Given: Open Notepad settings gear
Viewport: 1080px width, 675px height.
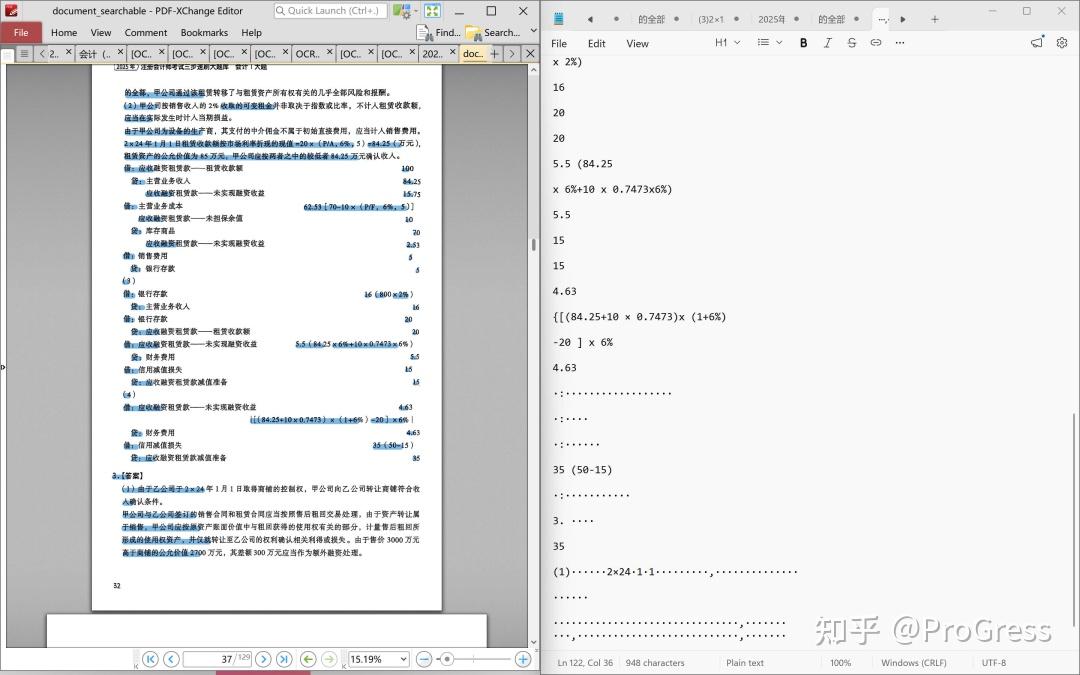Looking at the screenshot, I should pos(1062,43).
